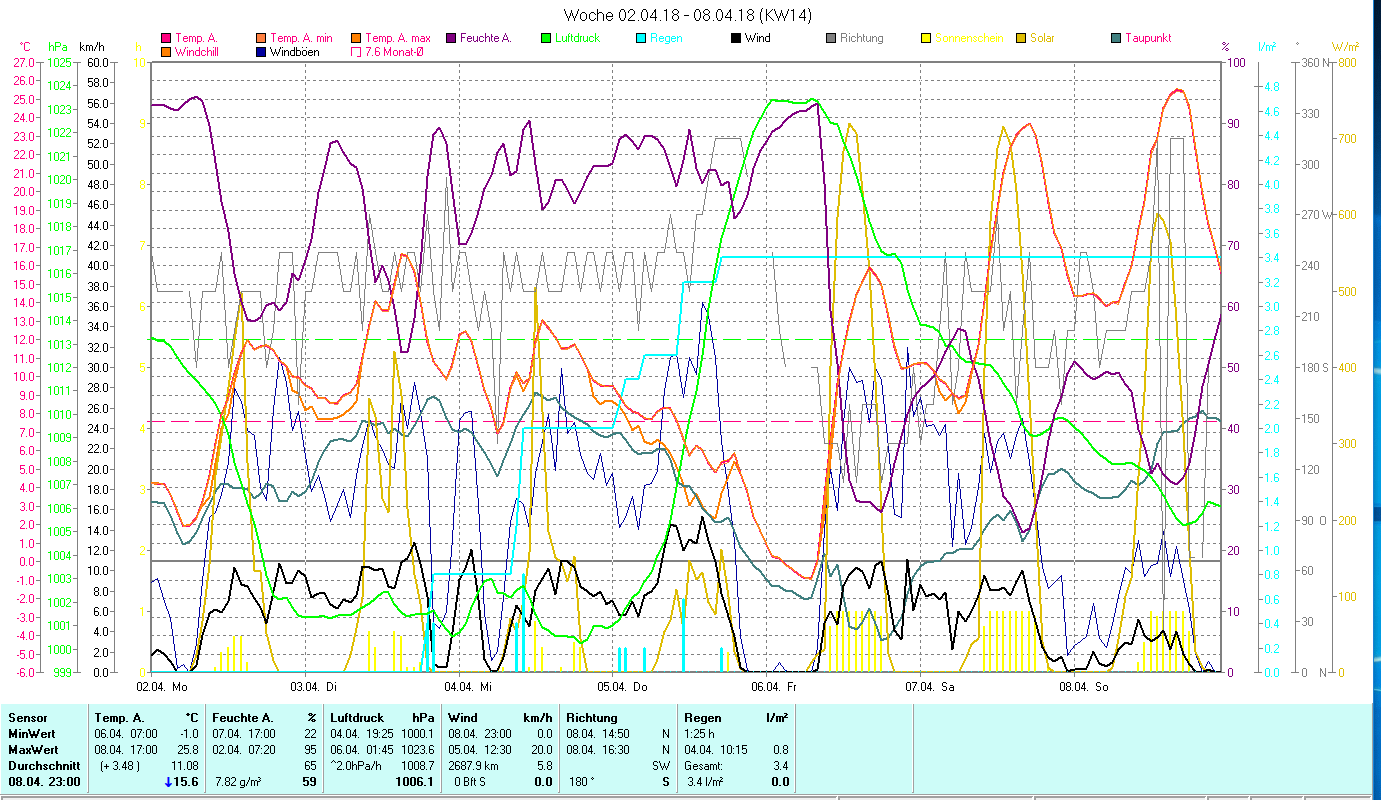This screenshot has width=1381, height=800.
Task: Click the MinWert row label
Action: (x=31, y=734)
